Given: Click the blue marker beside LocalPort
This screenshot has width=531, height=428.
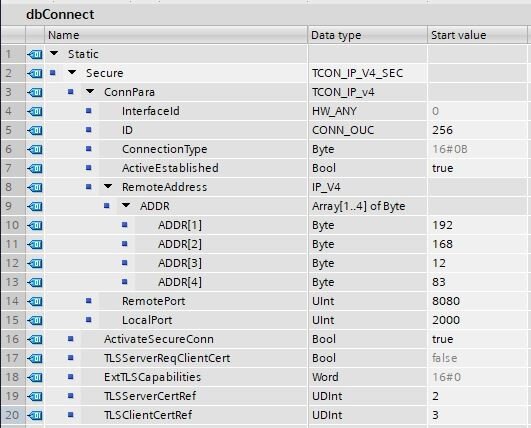Looking at the screenshot, I should tap(89, 320).
